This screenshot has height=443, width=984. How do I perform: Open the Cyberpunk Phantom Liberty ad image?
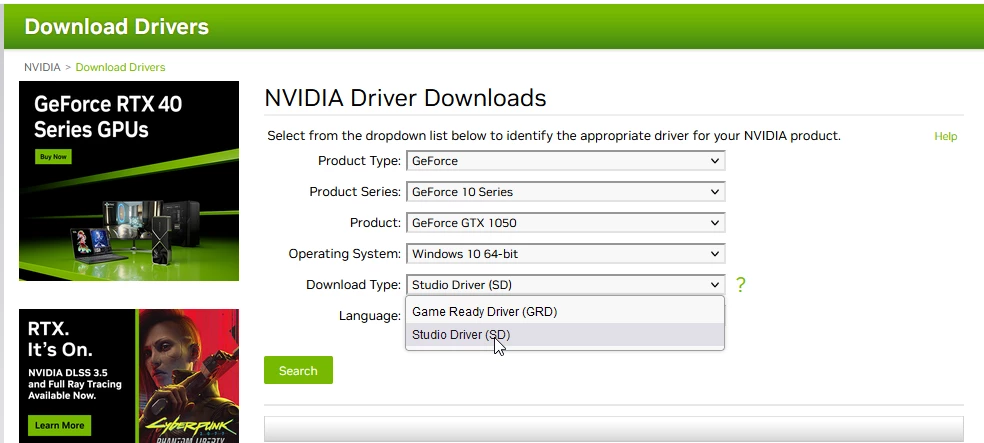129,376
